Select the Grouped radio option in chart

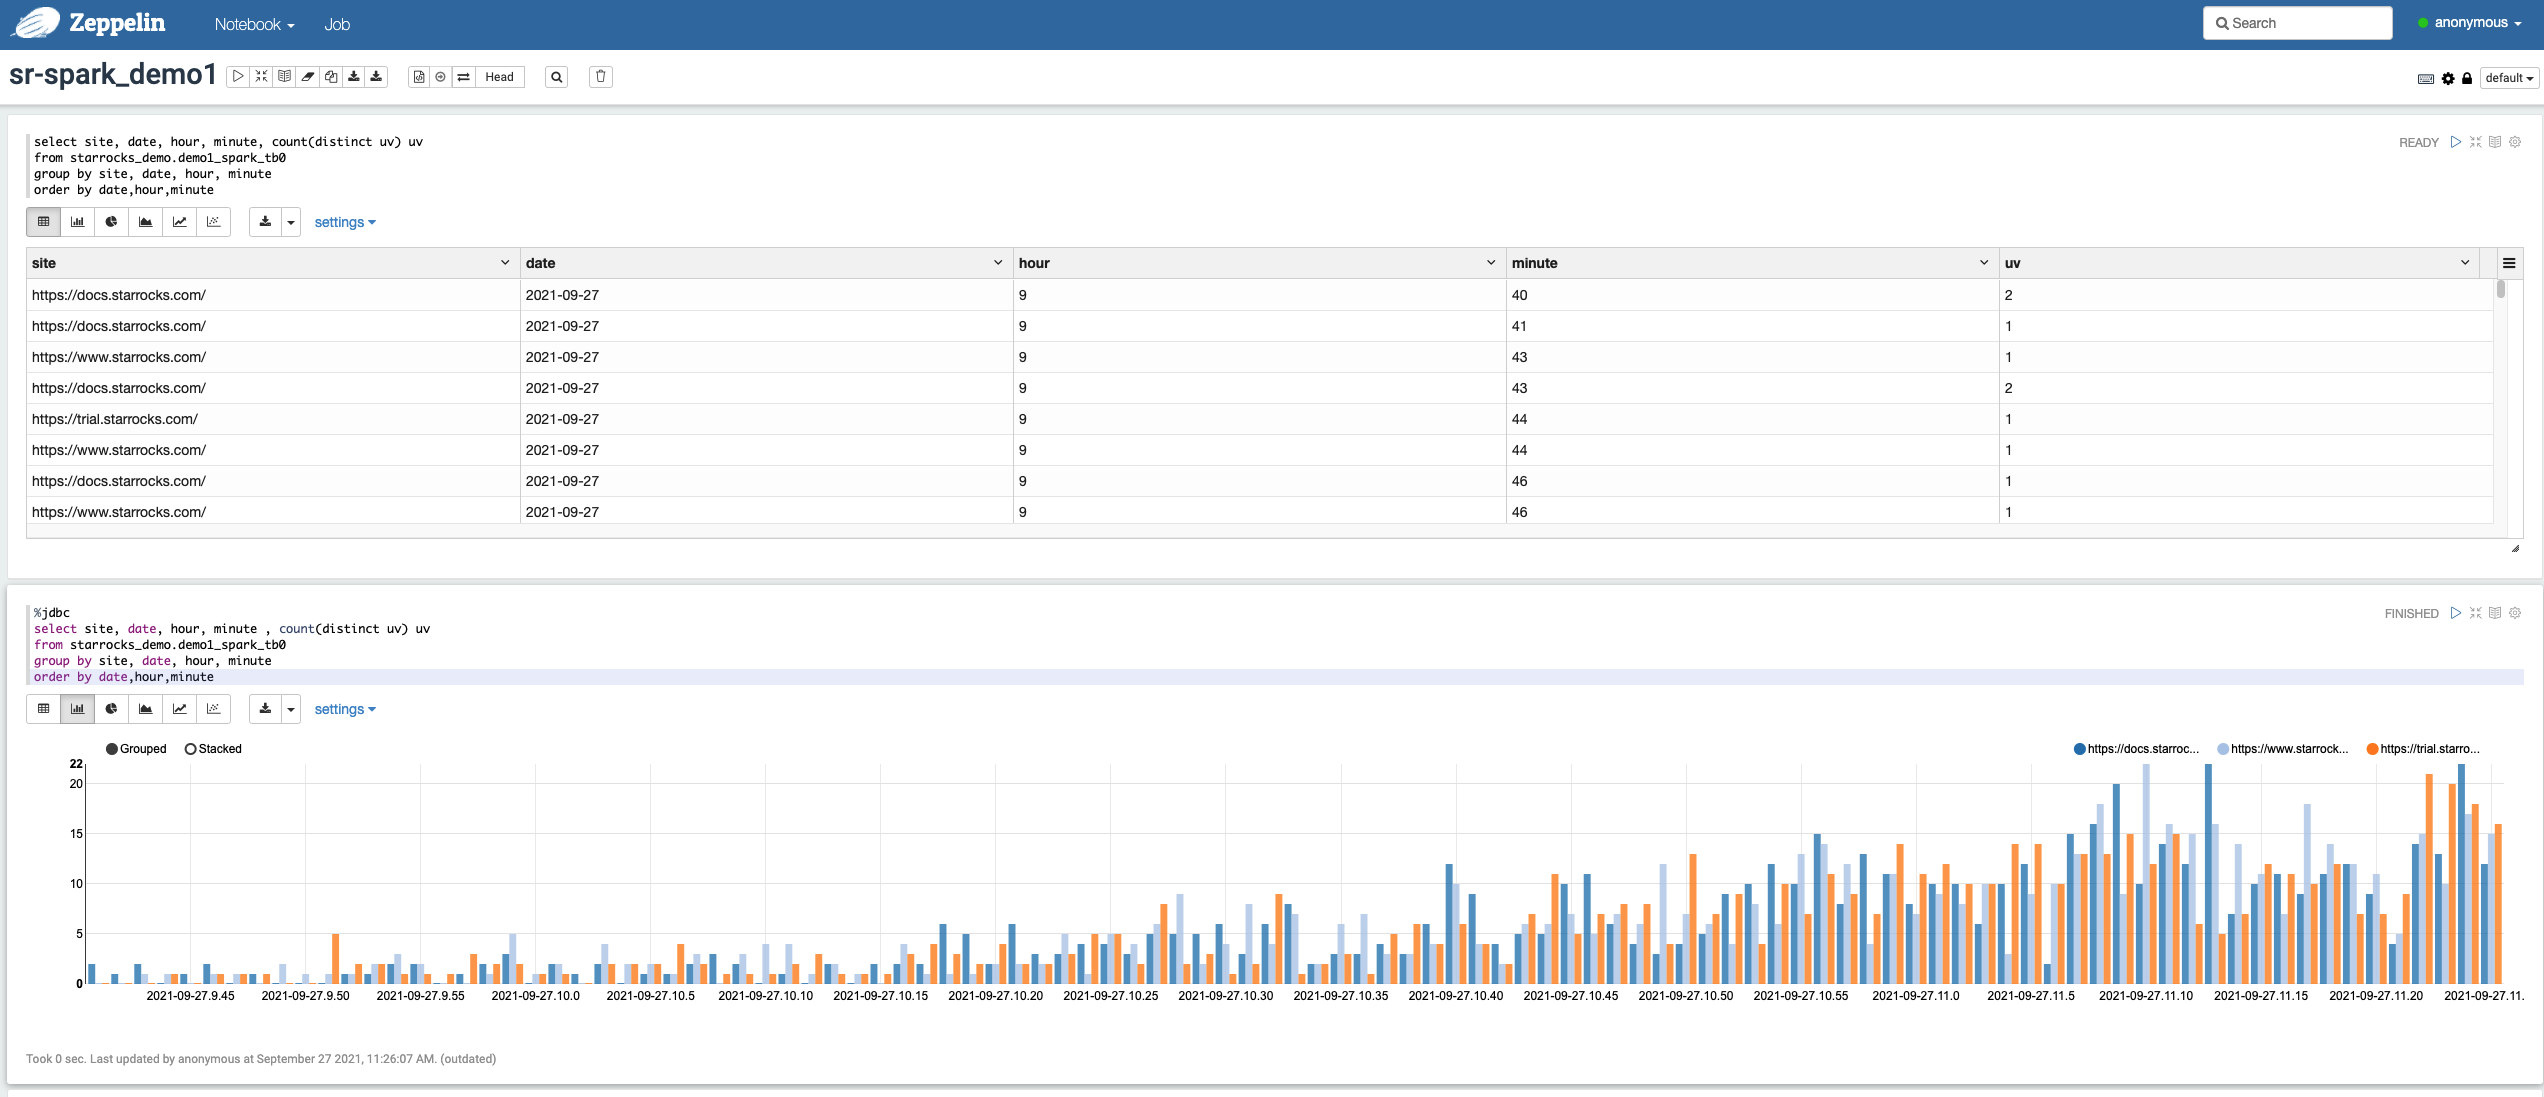coord(136,749)
